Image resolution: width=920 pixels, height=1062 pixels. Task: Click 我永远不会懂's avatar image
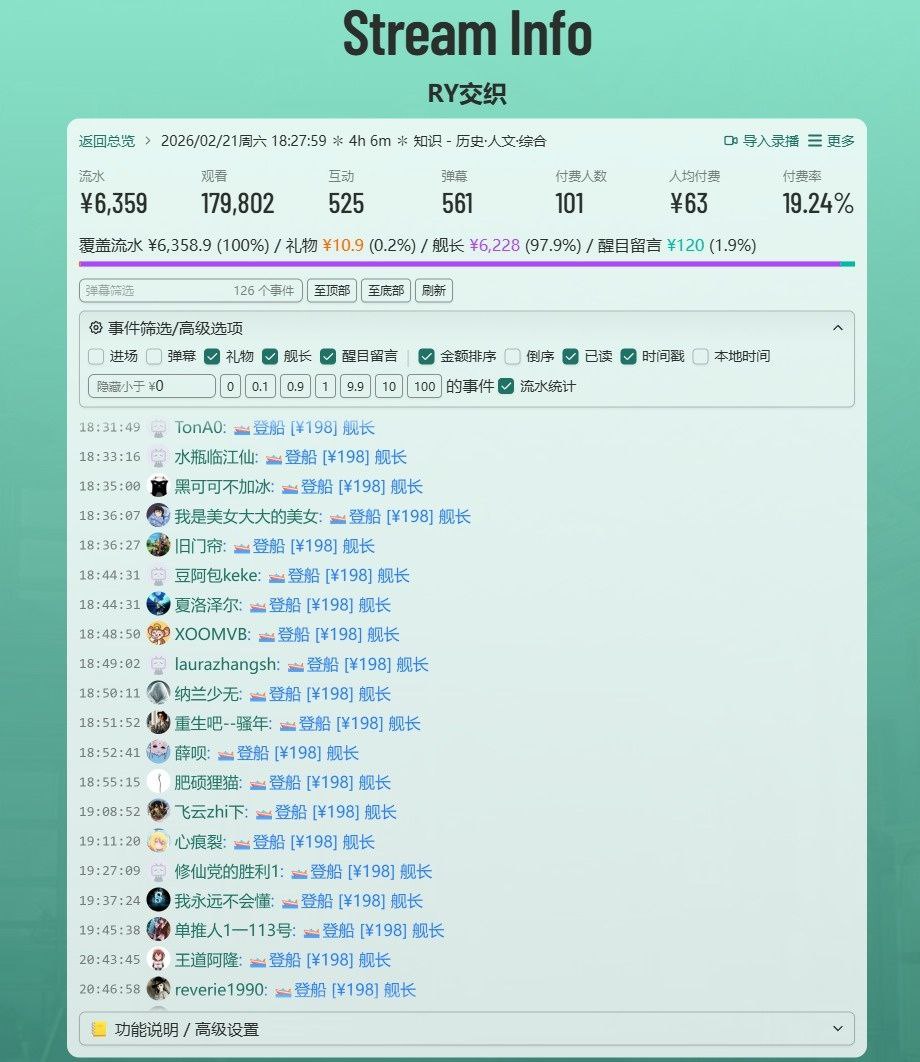click(159, 900)
